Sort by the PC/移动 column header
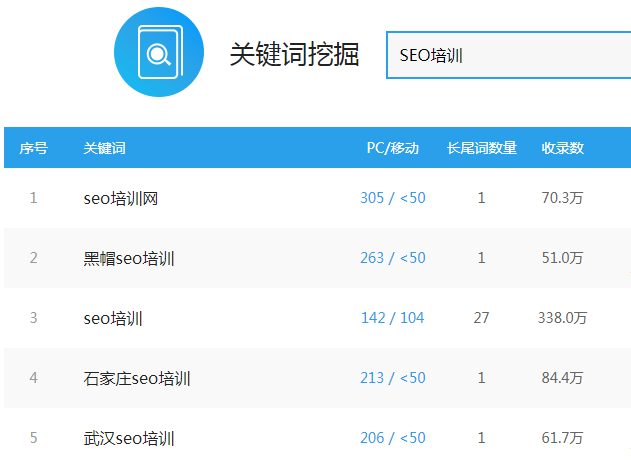The image size is (631, 467). [393, 148]
